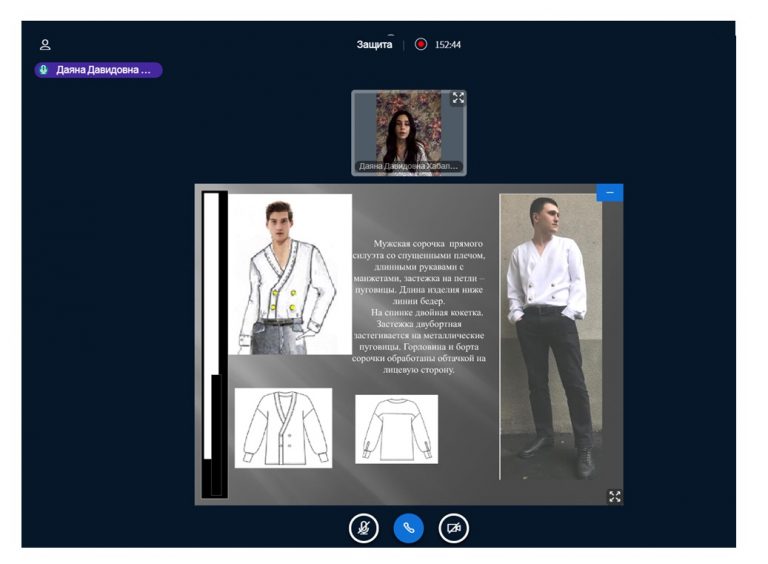The image size is (768, 564).
Task: Click the front technical drawing of shirt
Action: coord(283,428)
